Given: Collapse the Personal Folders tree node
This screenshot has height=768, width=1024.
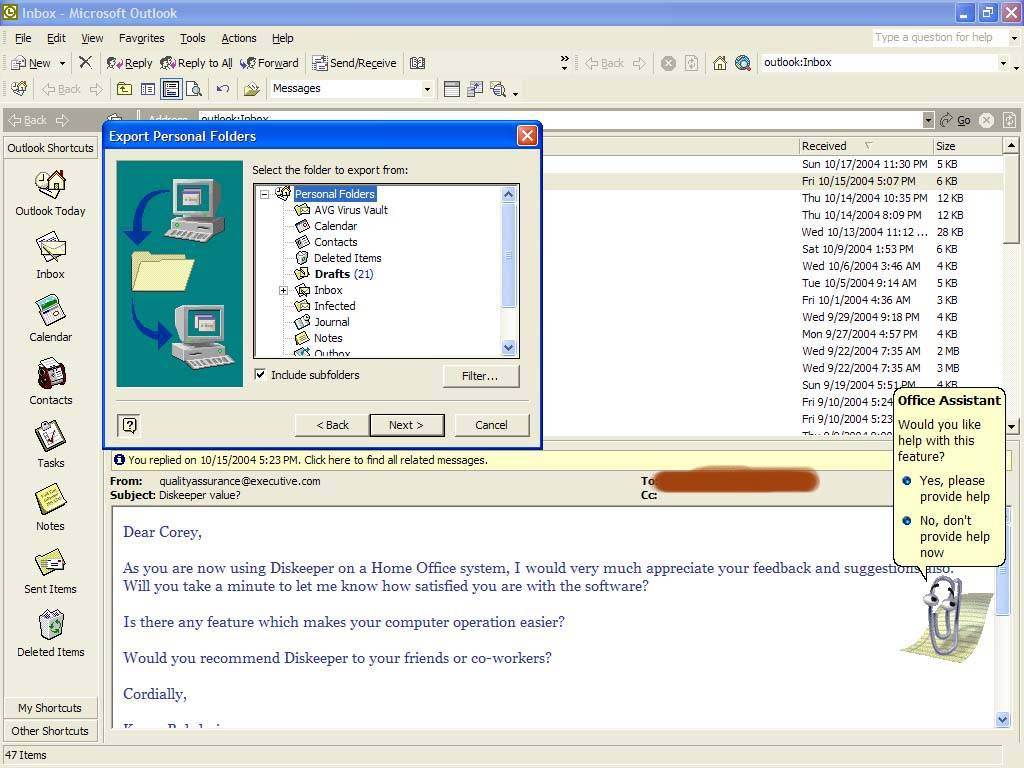Looking at the screenshot, I should coord(264,194).
